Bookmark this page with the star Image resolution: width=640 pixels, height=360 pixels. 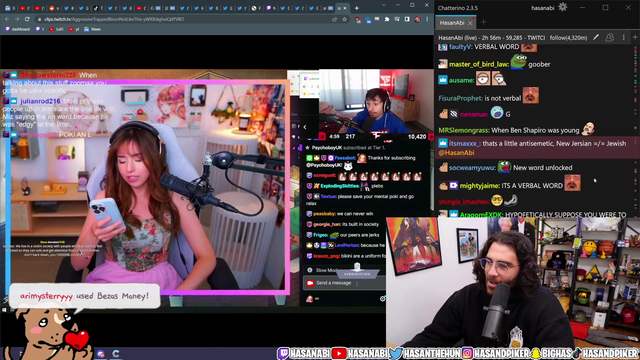[344, 19]
